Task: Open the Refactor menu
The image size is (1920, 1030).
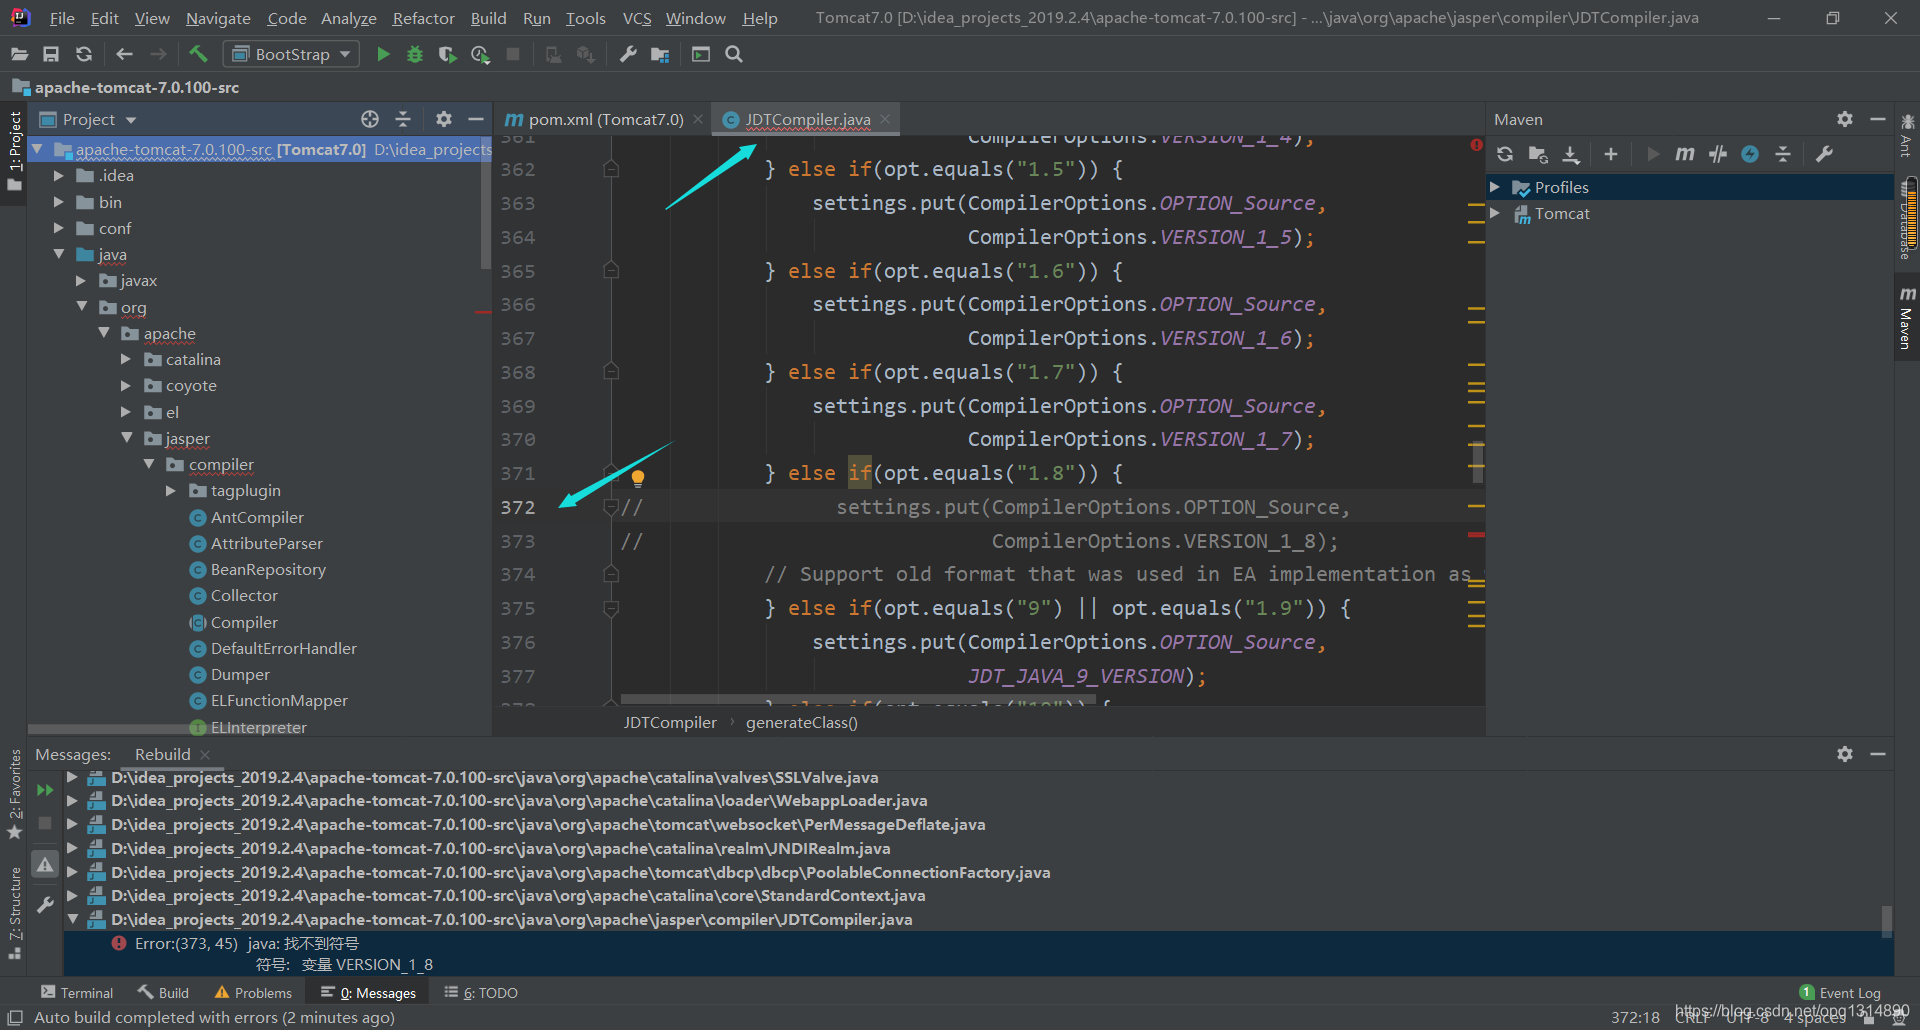Action: pos(423,18)
